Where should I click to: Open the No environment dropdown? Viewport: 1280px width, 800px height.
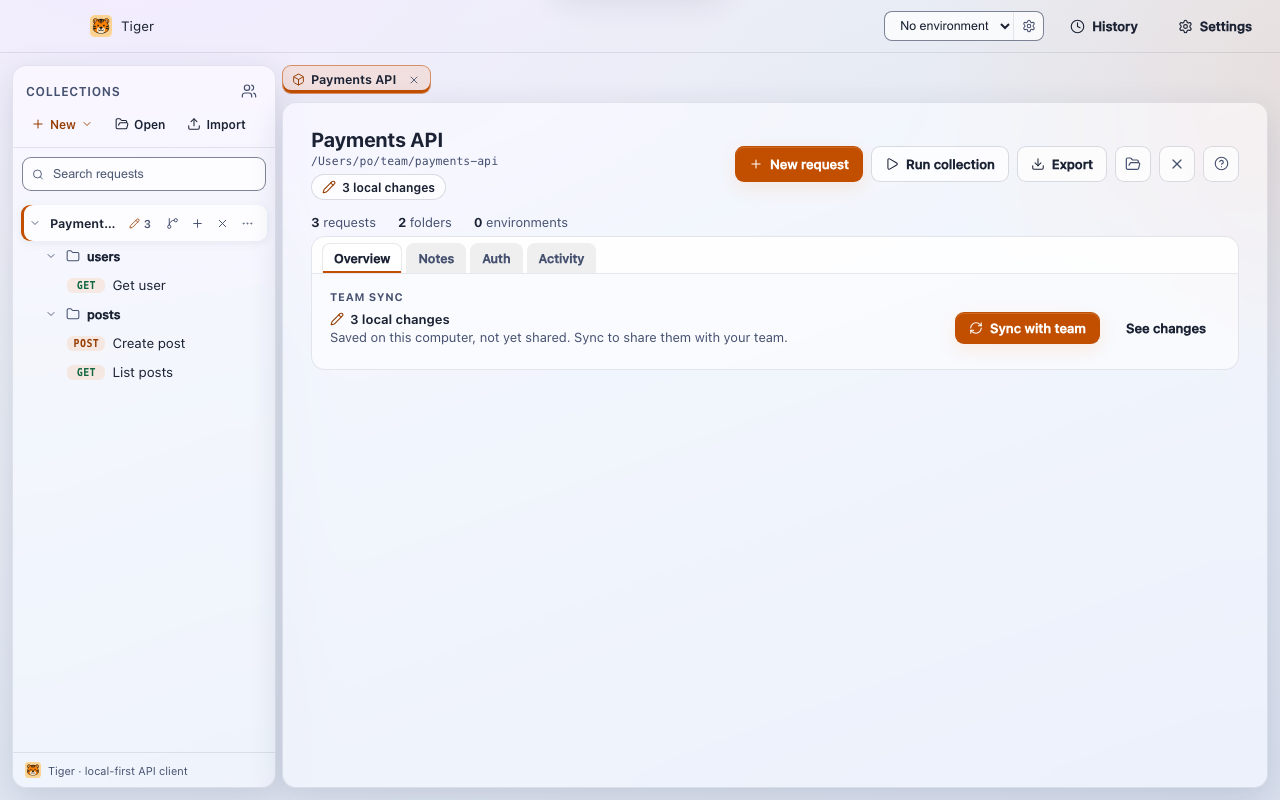(950, 26)
